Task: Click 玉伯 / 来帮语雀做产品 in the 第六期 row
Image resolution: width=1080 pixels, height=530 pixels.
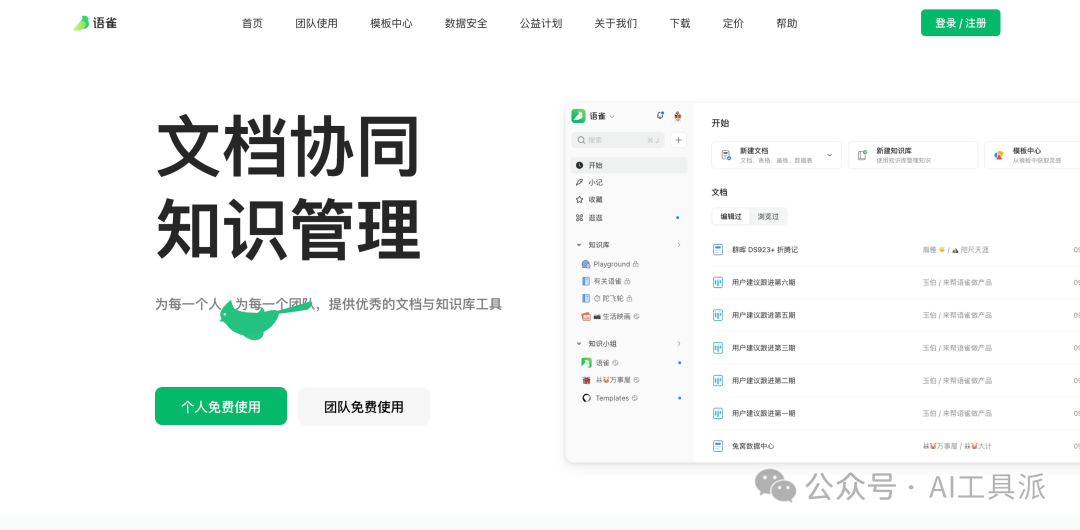Action: [x=957, y=283]
